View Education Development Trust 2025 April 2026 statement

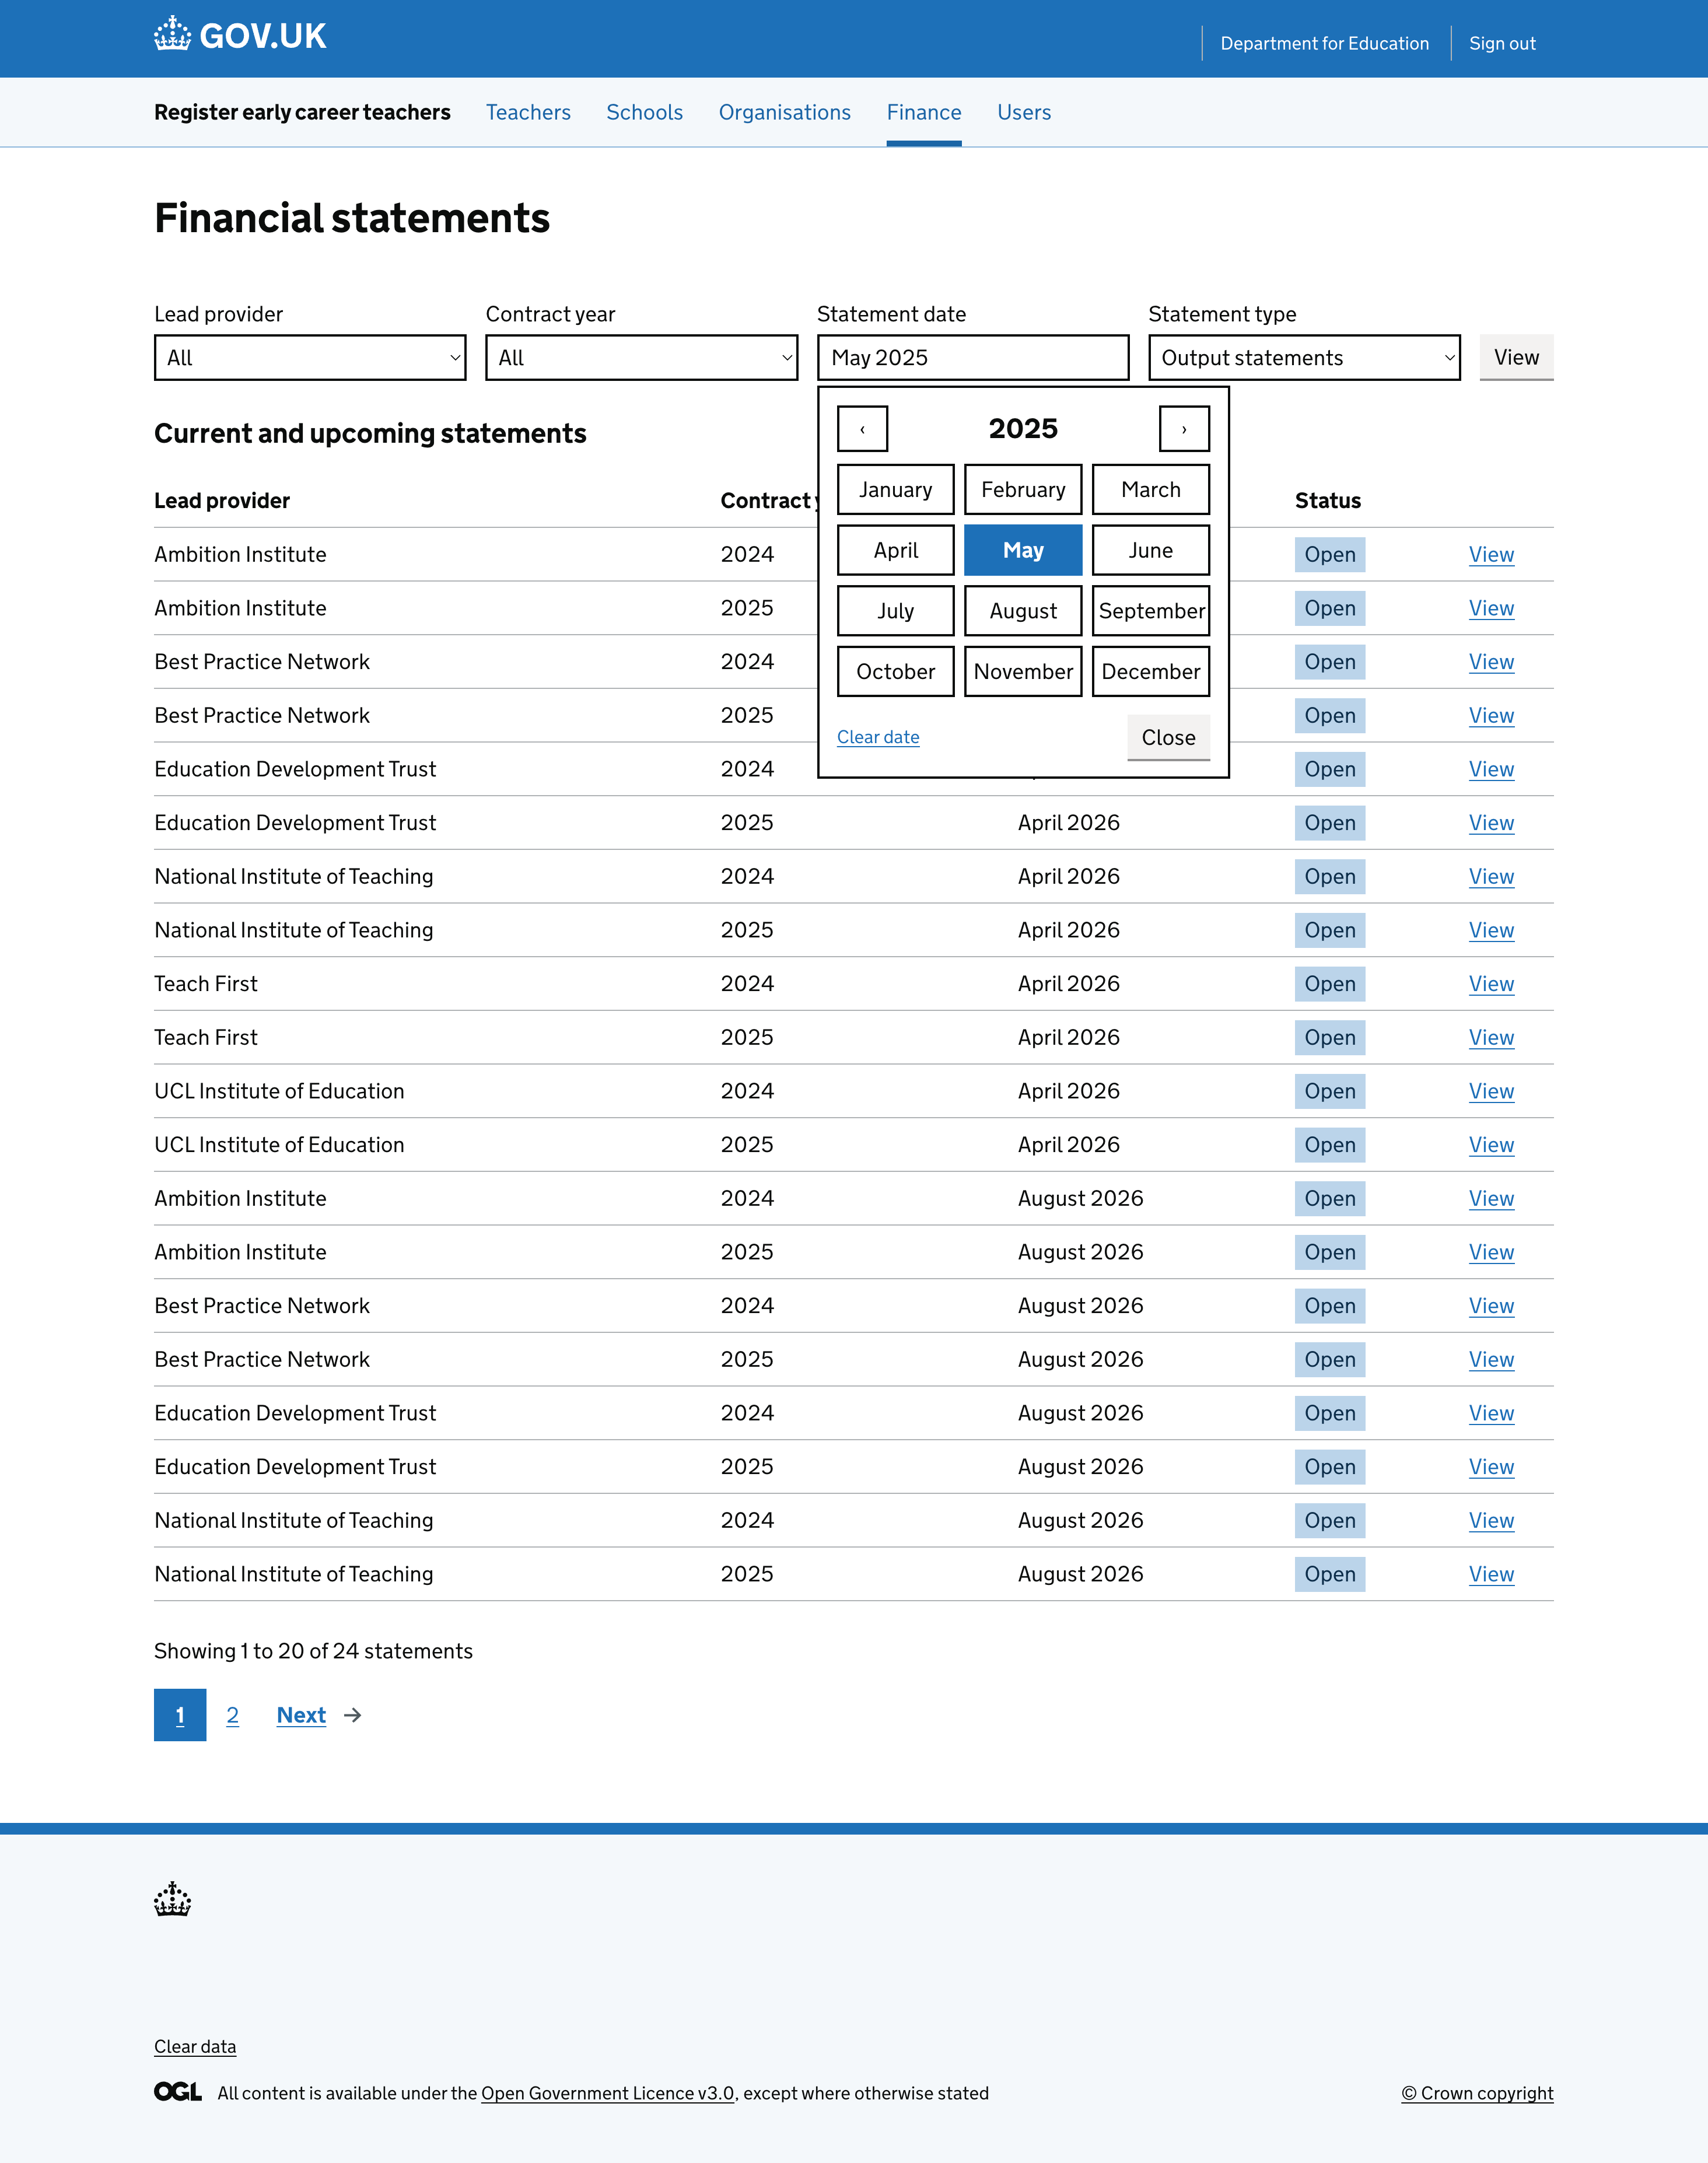1491,822
